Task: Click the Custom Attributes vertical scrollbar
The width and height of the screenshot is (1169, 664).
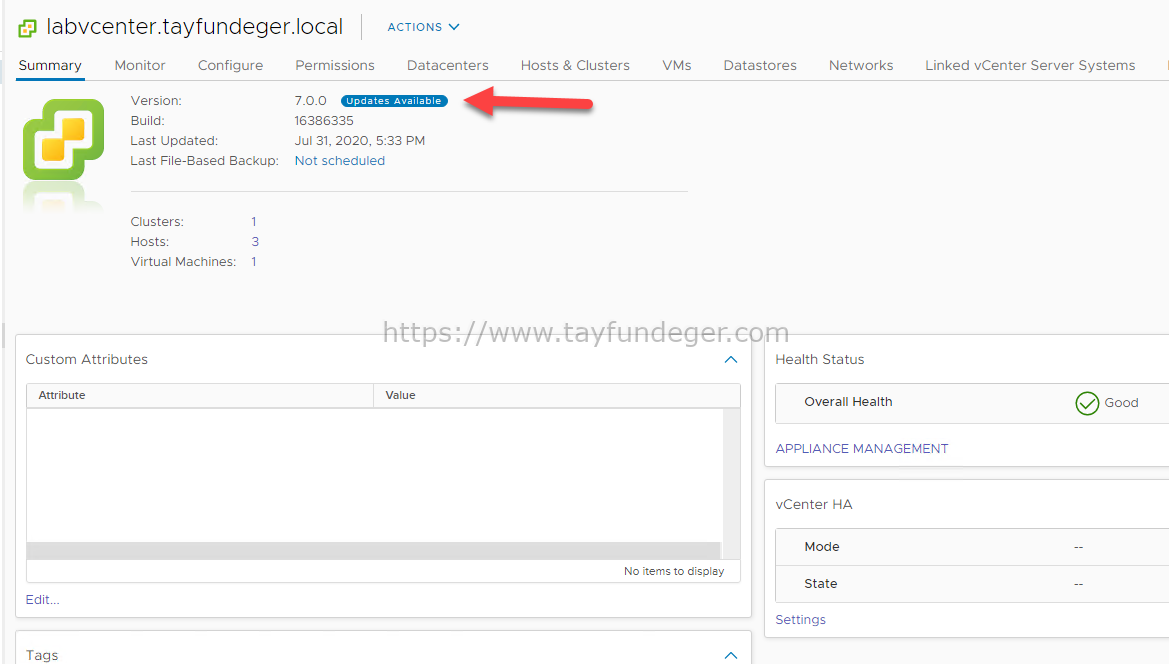Action: point(731,483)
